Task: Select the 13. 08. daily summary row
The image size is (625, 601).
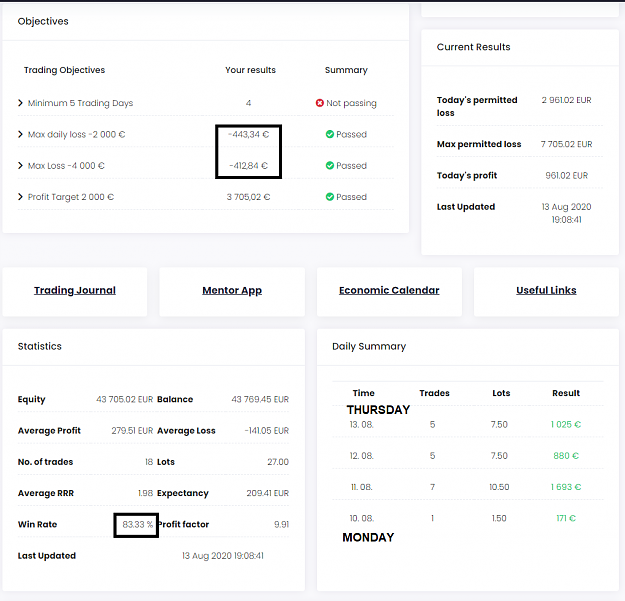Action: click(468, 425)
